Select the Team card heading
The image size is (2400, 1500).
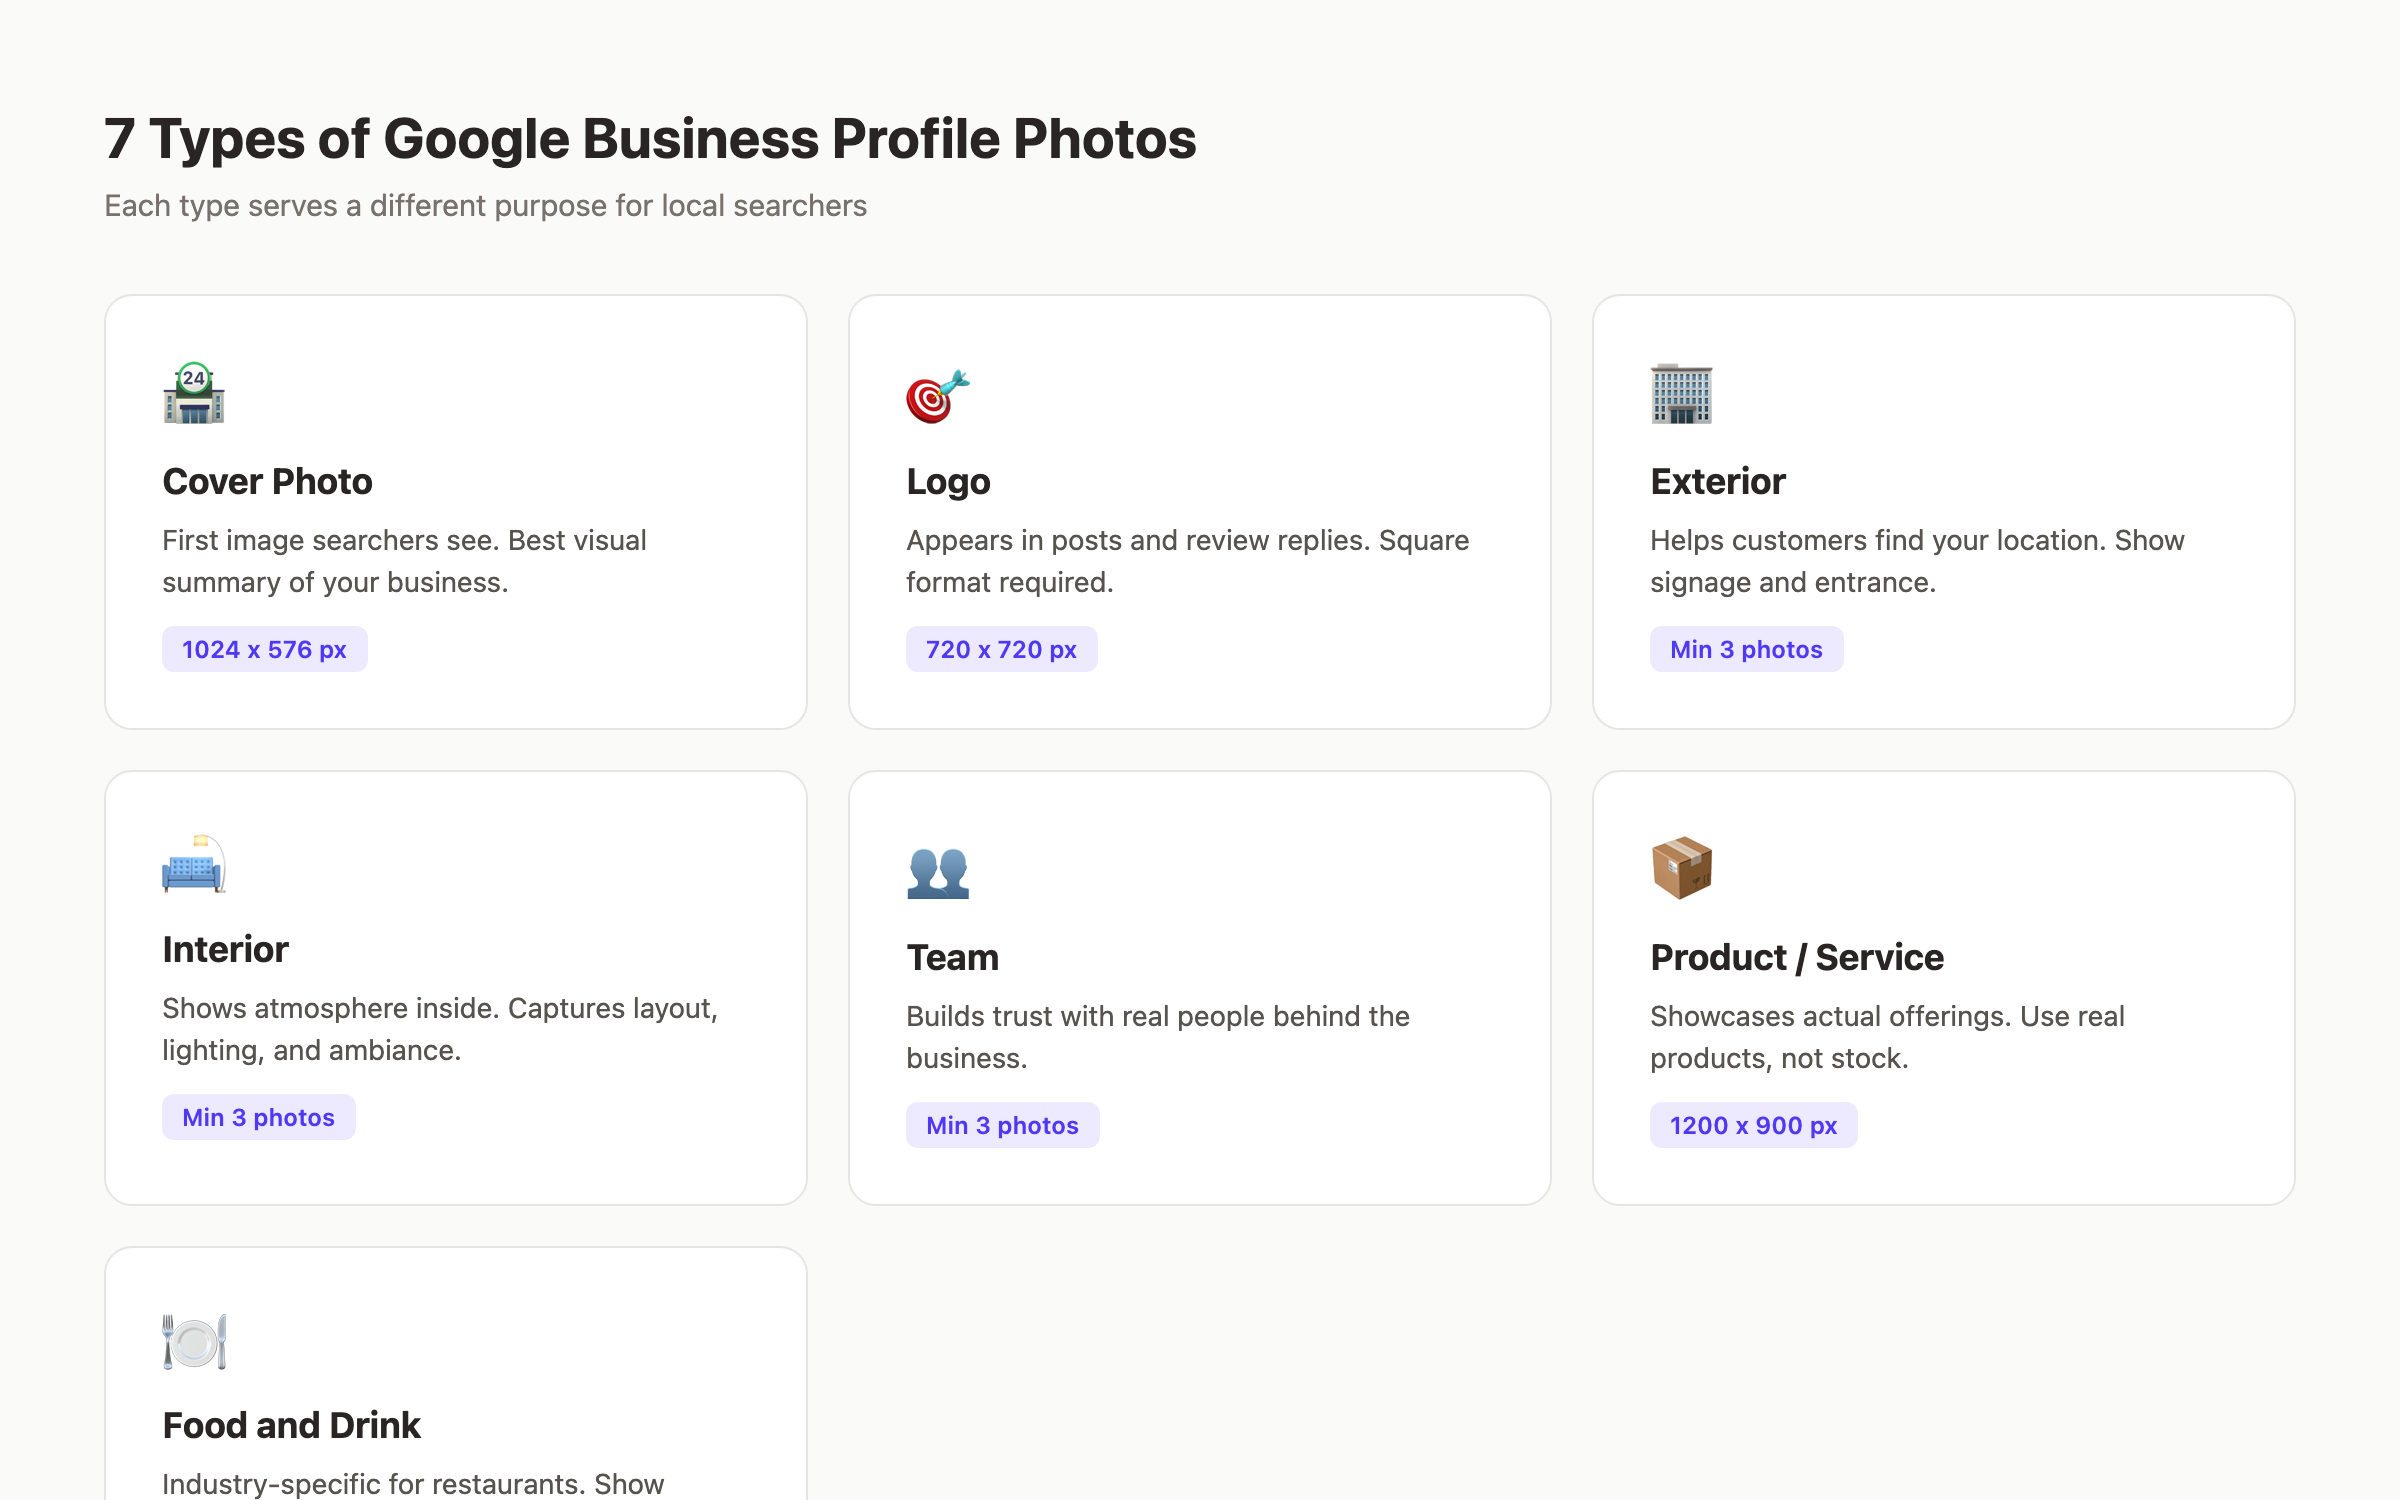(952, 957)
